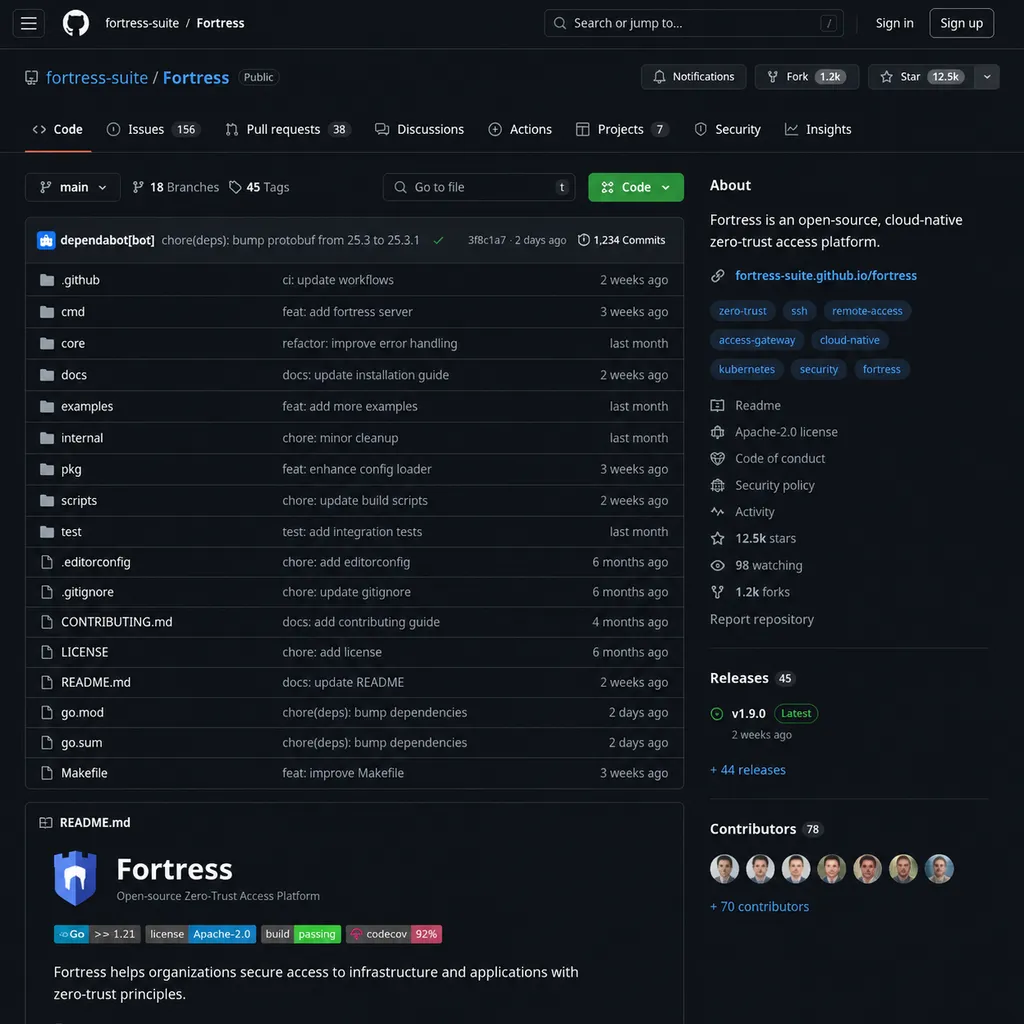Viewport: 1024px width, 1024px height.
Task: Focus the Go to file input
Action: [x=479, y=187]
